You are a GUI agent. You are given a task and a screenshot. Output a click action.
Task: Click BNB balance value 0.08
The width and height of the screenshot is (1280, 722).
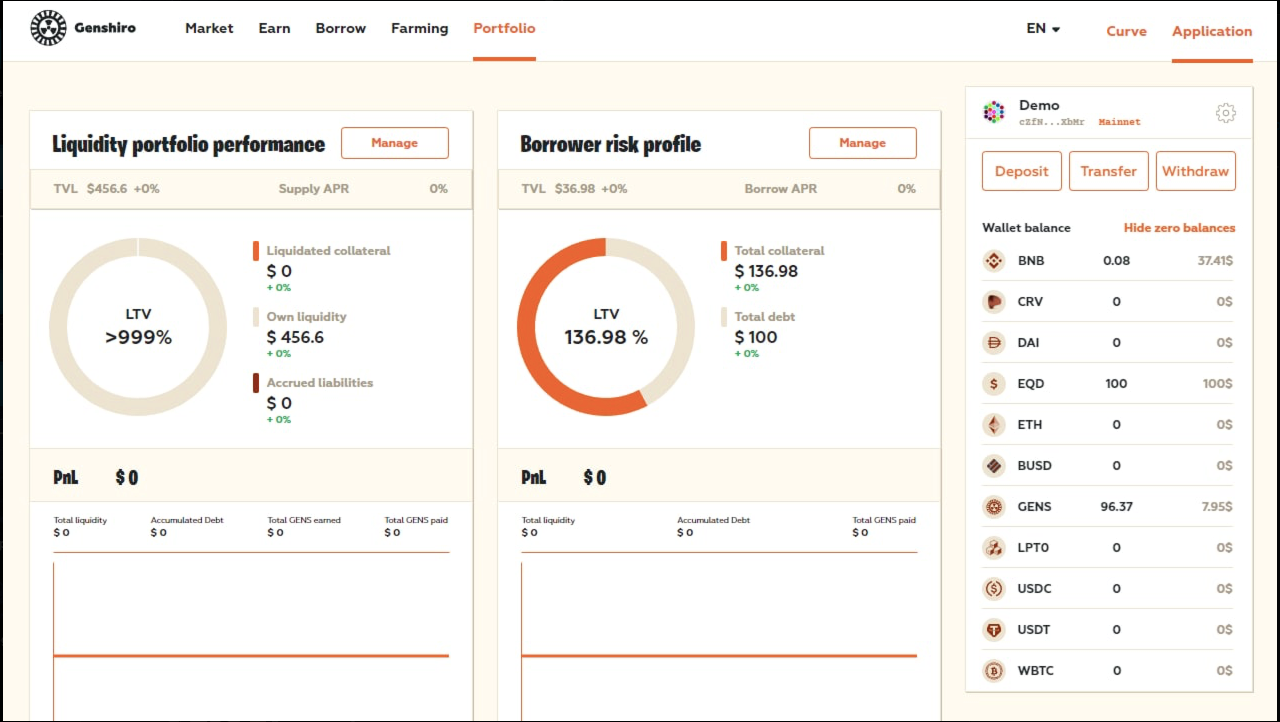(1116, 261)
